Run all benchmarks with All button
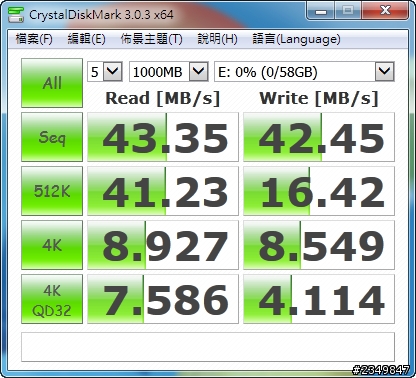Screen dimensions: 416x378 point(52,83)
